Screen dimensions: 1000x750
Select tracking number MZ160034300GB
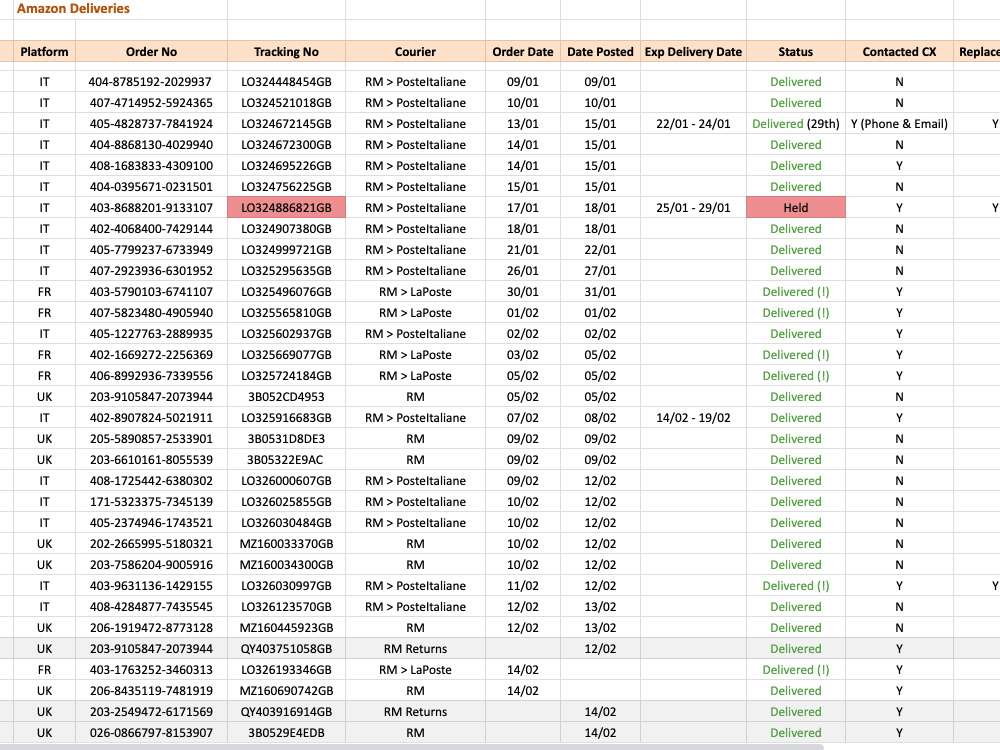[x=286, y=565]
